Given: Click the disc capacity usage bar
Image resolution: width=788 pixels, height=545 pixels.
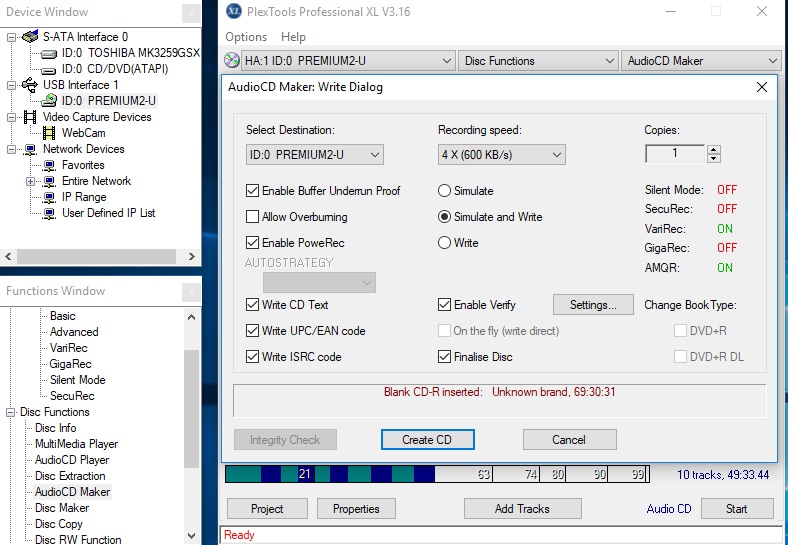Looking at the screenshot, I should (437, 474).
